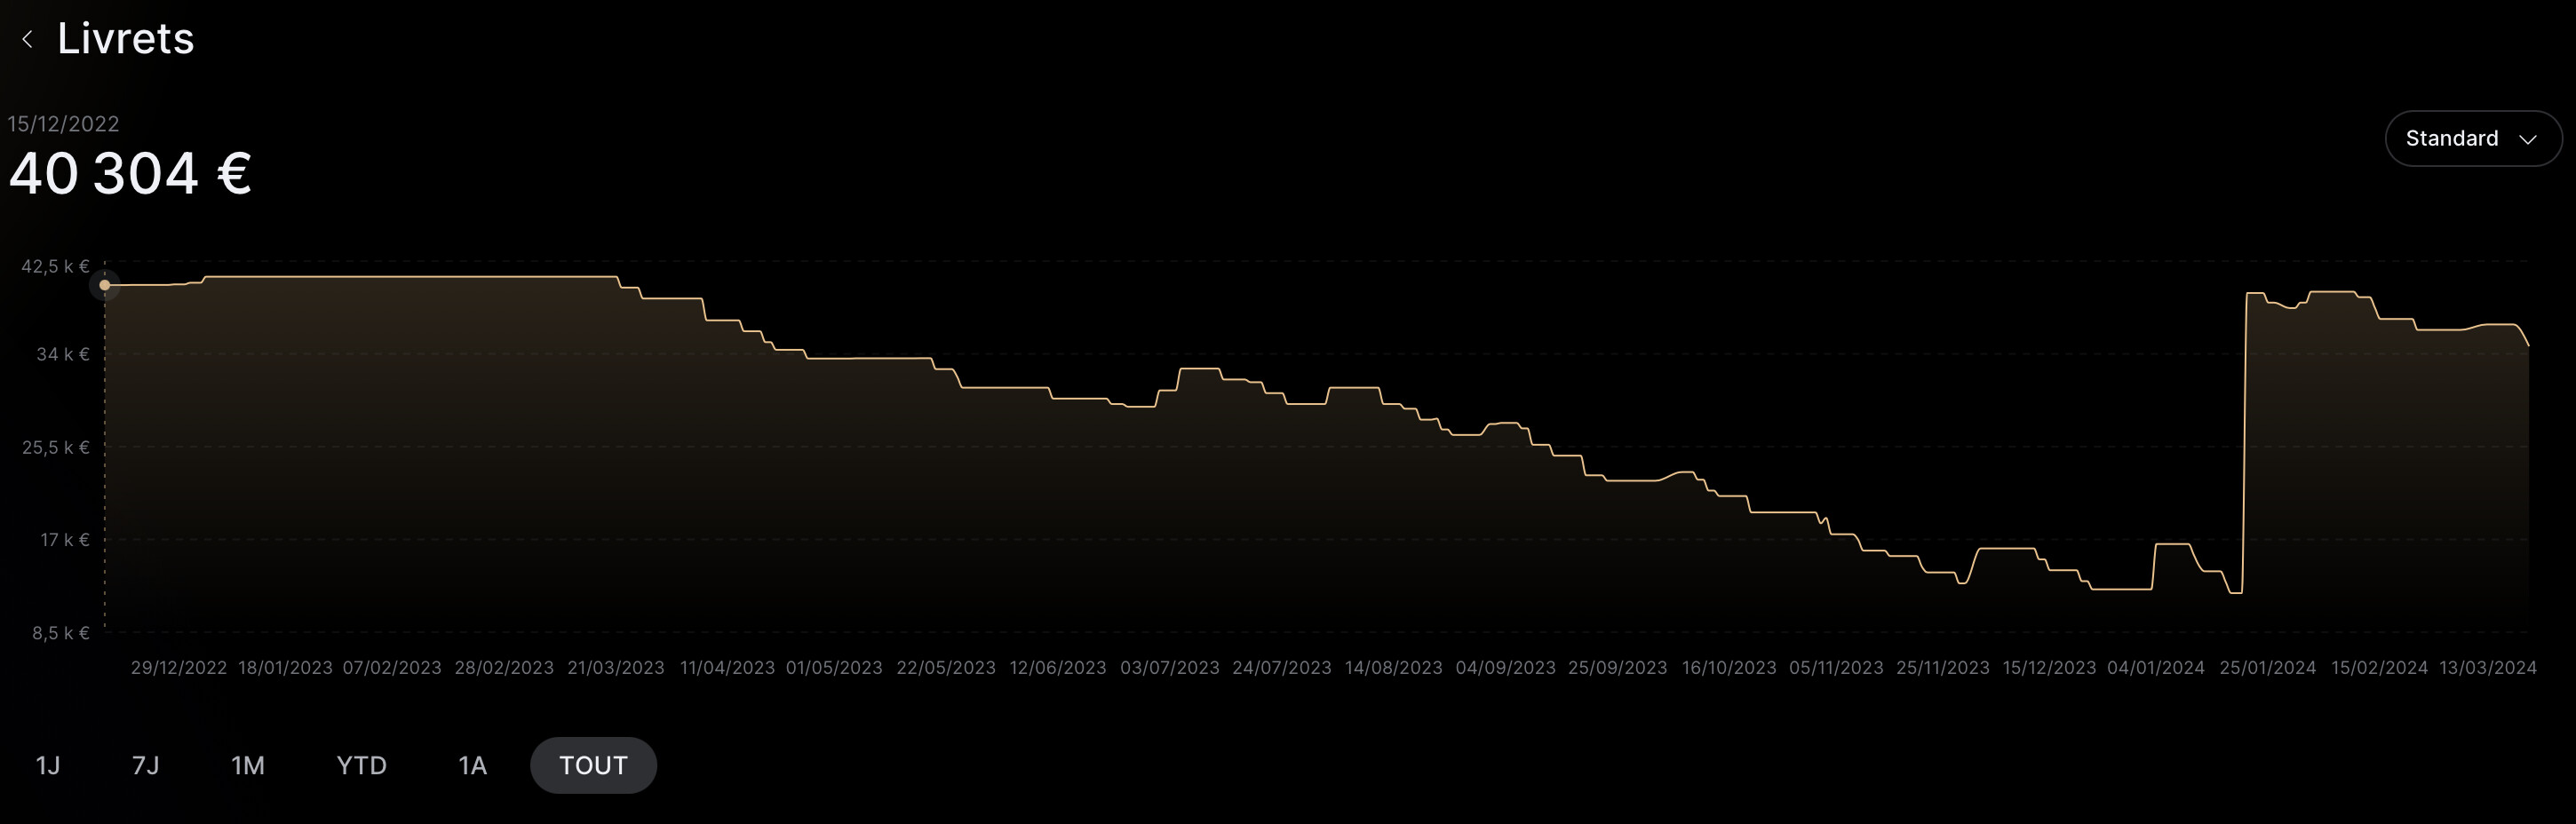Click the 12/06/2023 date label
The image size is (2576, 824).
pos(1058,667)
